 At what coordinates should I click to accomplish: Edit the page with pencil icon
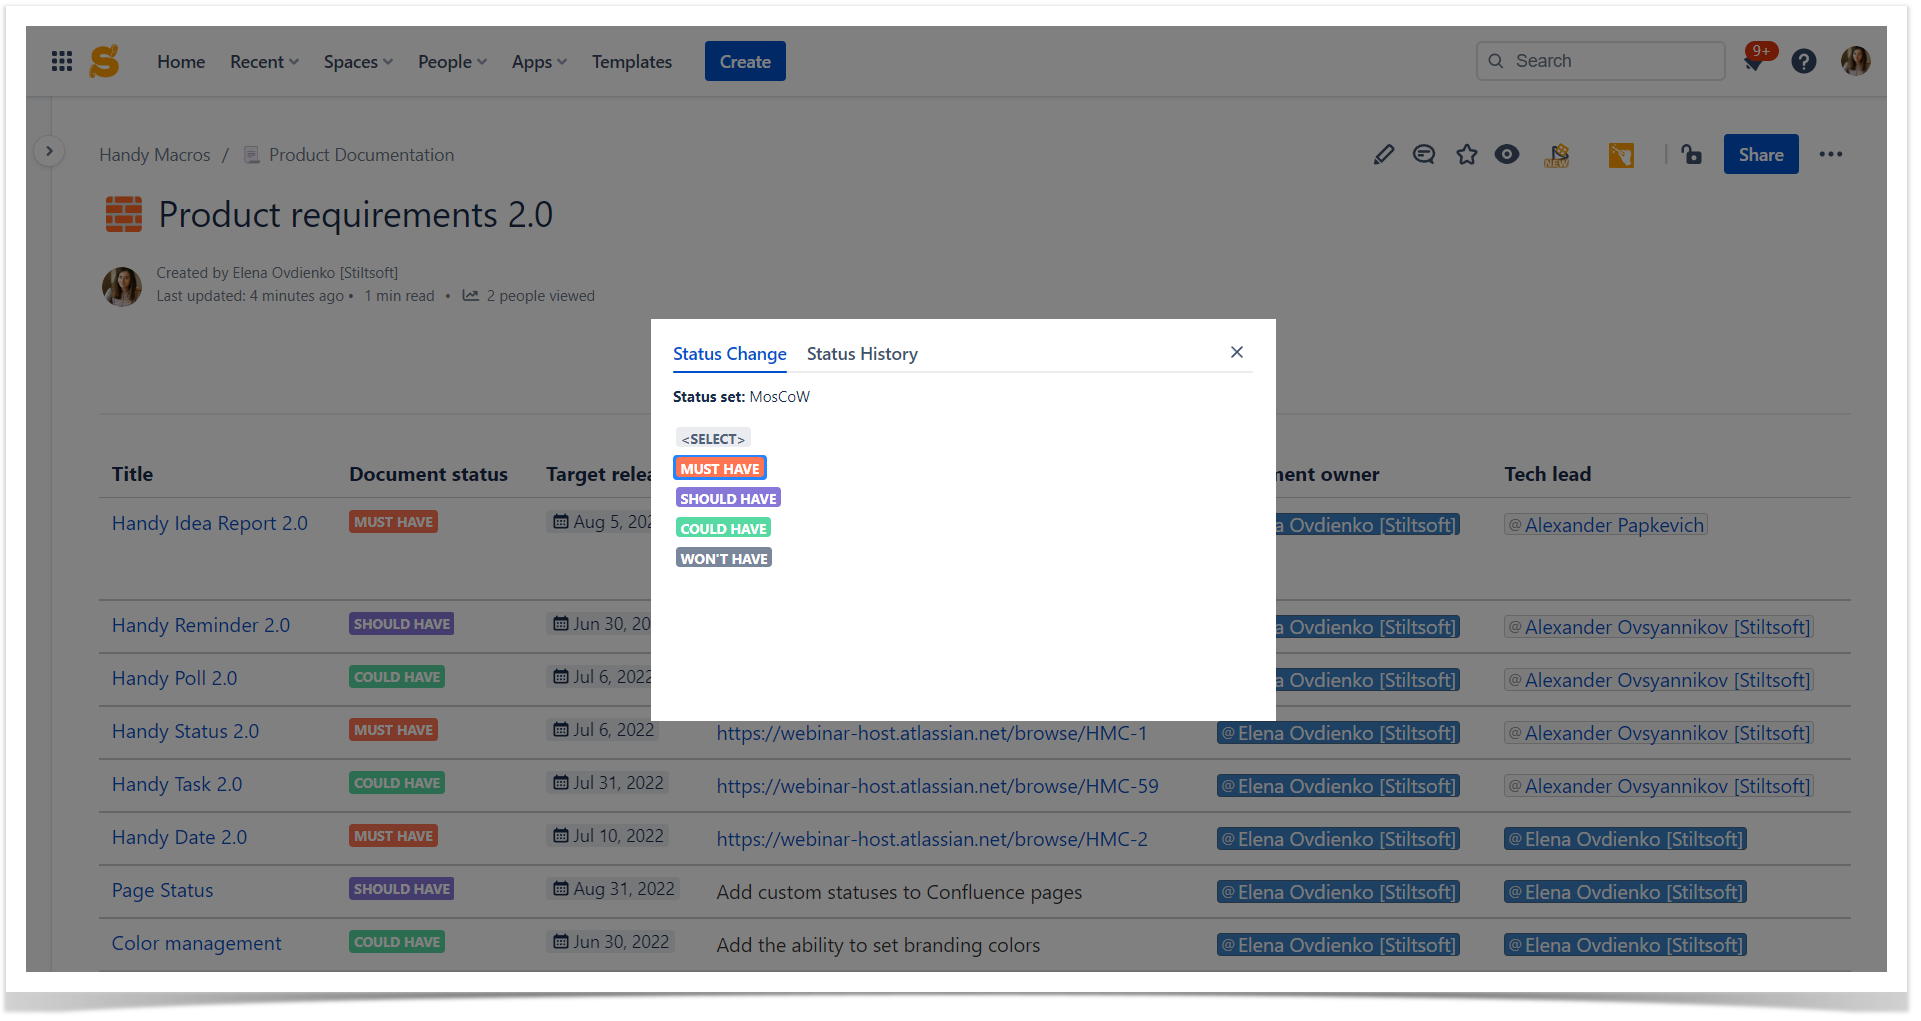(x=1383, y=154)
